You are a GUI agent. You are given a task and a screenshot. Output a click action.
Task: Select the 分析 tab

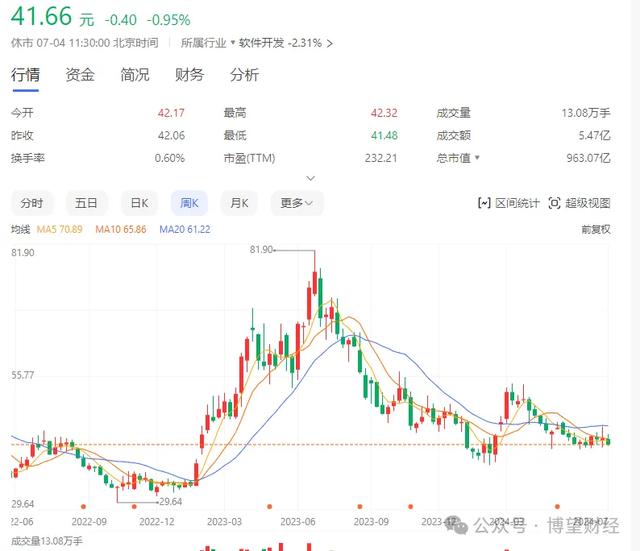[x=244, y=75]
